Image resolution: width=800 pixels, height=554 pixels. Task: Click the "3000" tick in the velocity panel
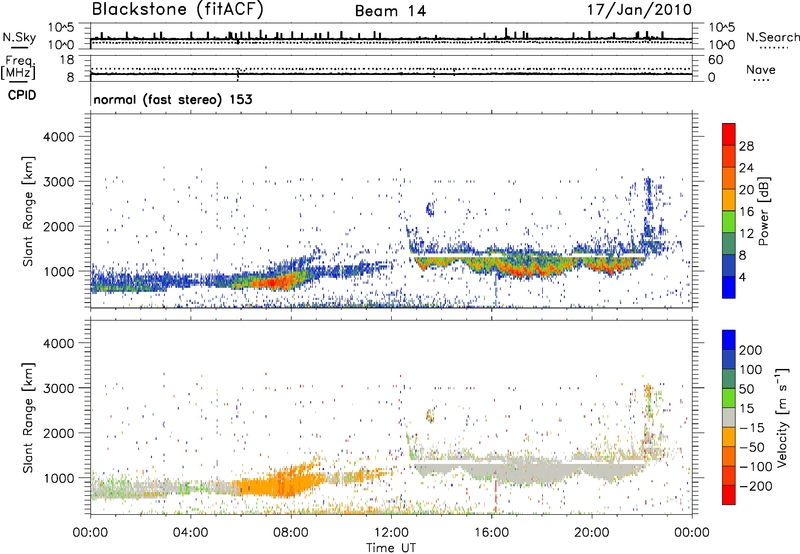click(58, 388)
